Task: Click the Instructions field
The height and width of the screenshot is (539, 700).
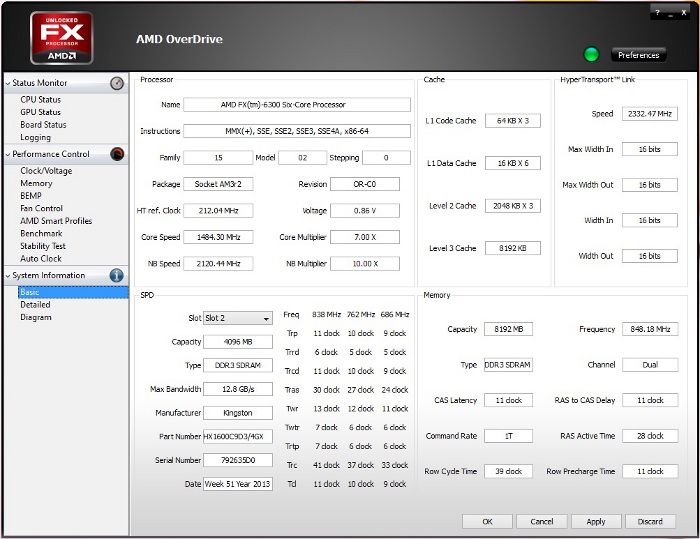Action: tap(297, 131)
